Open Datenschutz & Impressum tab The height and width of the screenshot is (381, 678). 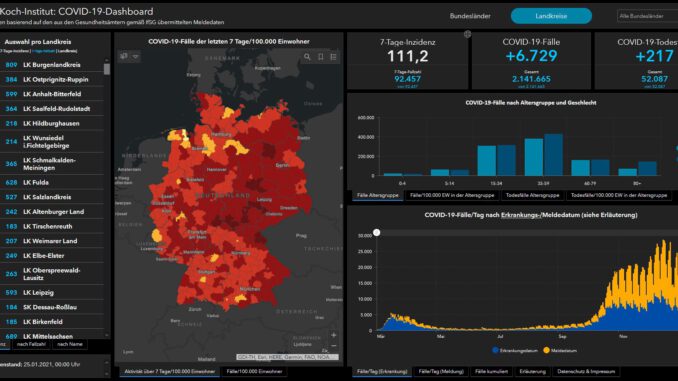(586, 371)
